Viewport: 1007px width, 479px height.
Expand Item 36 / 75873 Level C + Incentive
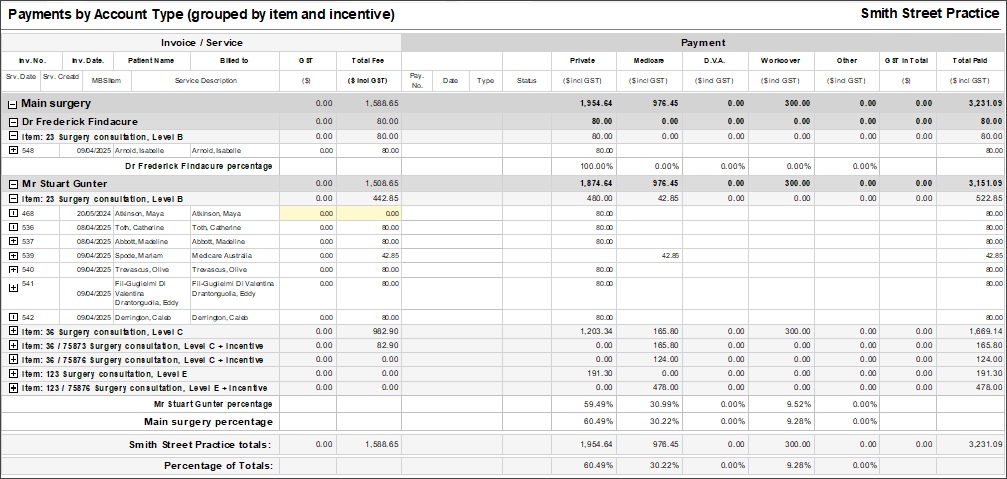click(x=12, y=345)
